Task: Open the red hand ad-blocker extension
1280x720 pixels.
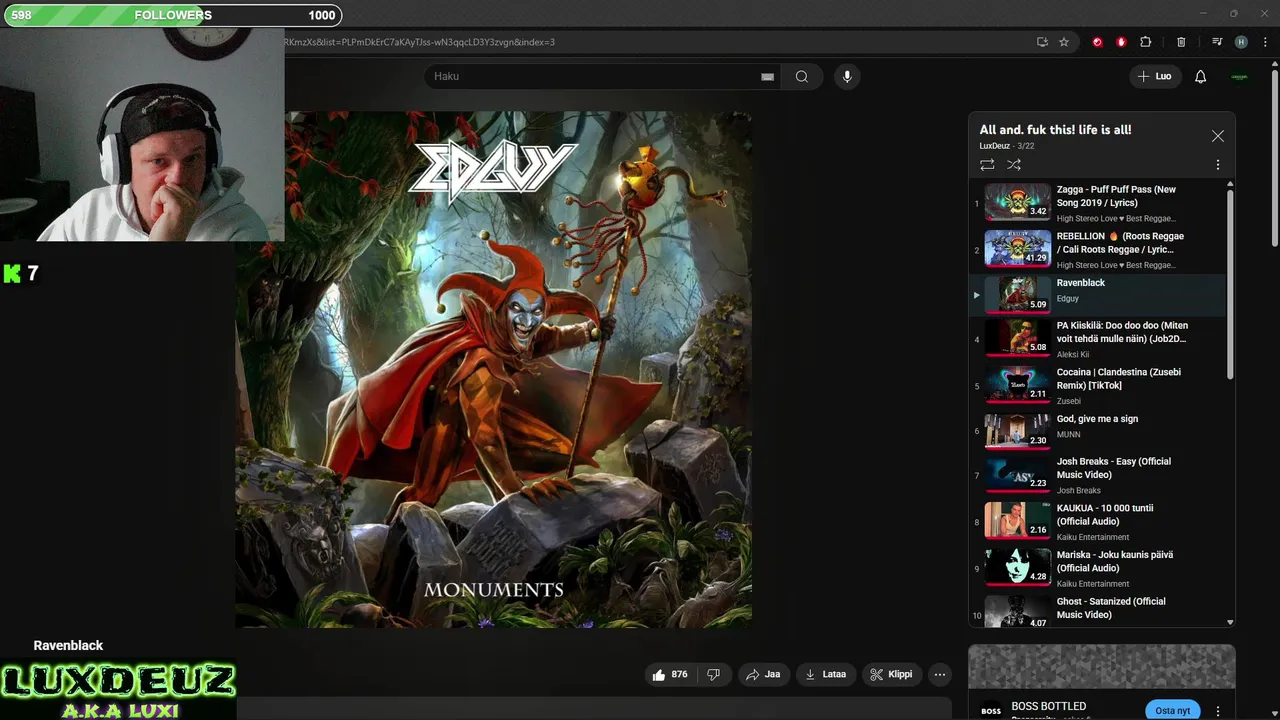Action: (x=1121, y=42)
